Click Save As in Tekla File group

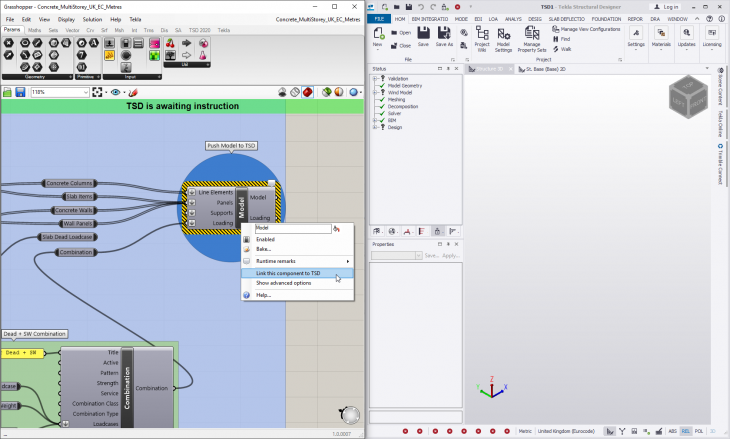point(444,37)
